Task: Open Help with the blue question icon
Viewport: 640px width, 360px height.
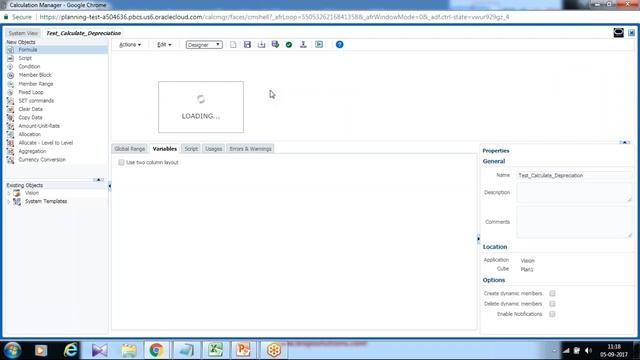Action: (x=340, y=44)
